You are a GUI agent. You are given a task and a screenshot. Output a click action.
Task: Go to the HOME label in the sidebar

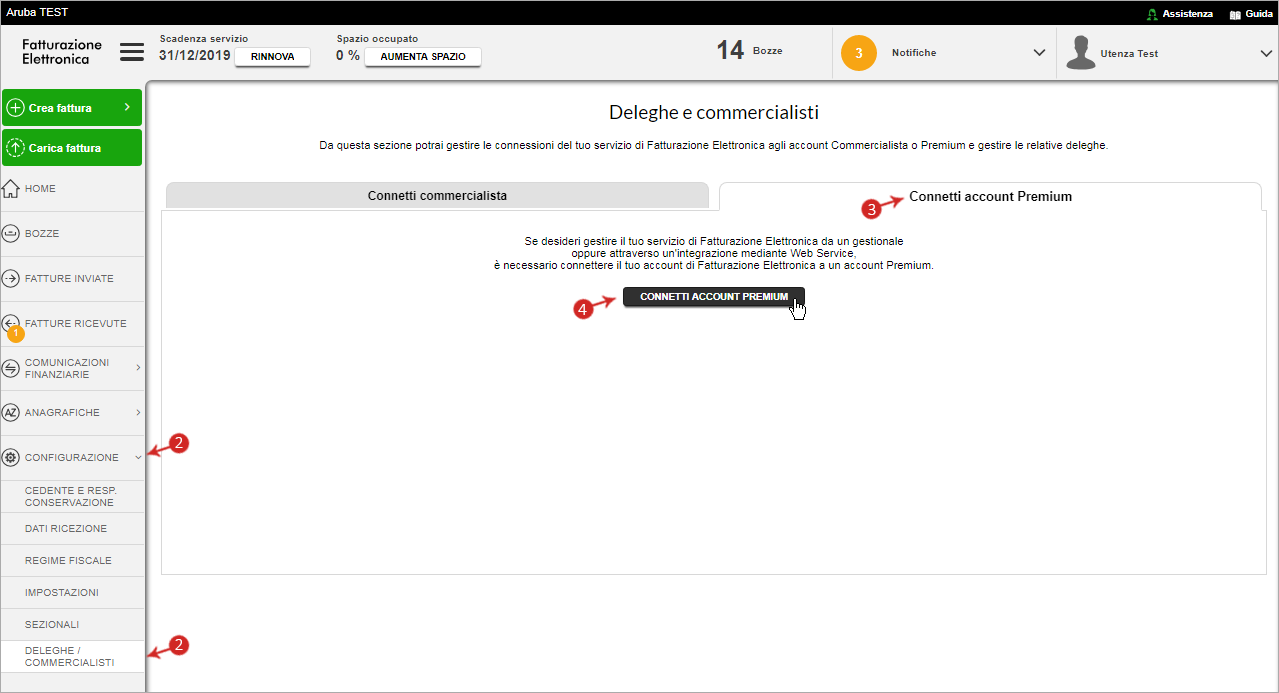point(40,189)
